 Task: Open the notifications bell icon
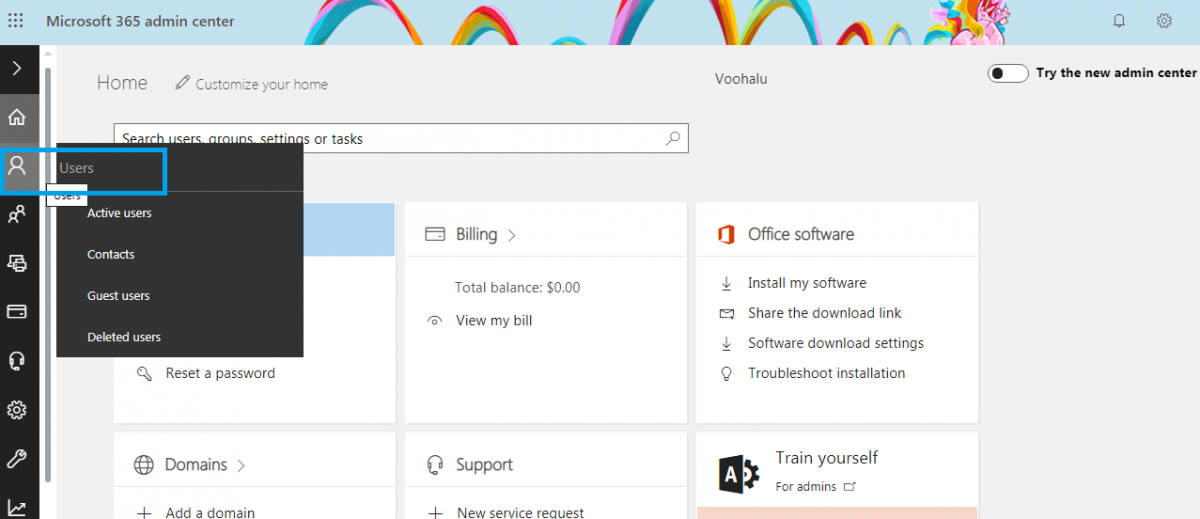coord(1119,21)
